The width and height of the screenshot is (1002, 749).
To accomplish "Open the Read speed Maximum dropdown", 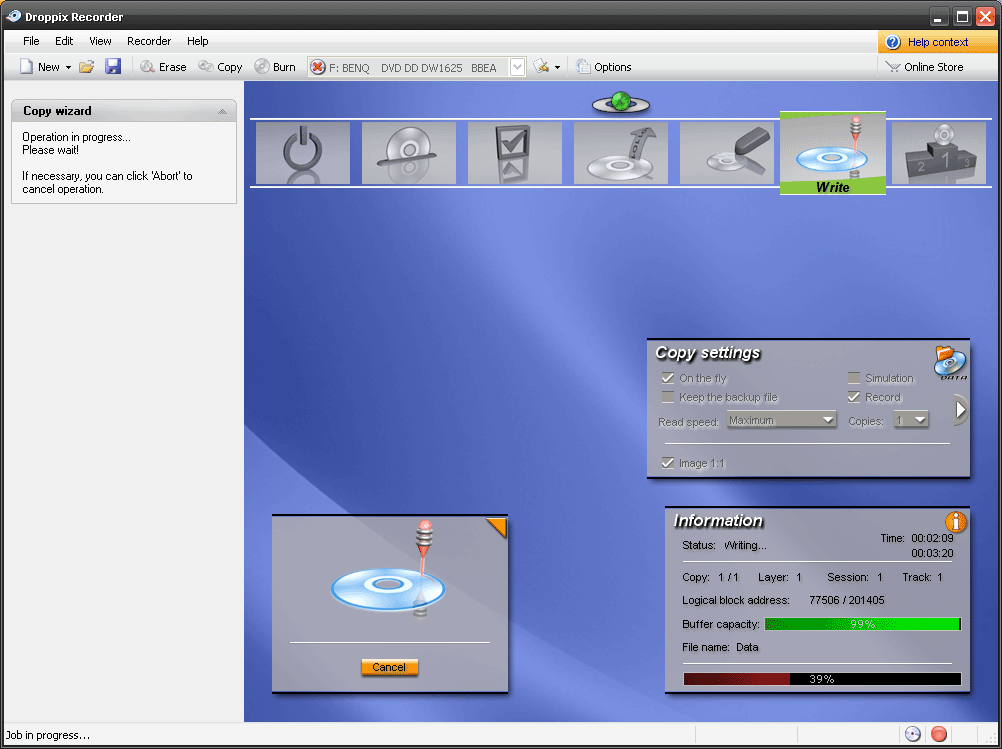I will click(782, 420).
